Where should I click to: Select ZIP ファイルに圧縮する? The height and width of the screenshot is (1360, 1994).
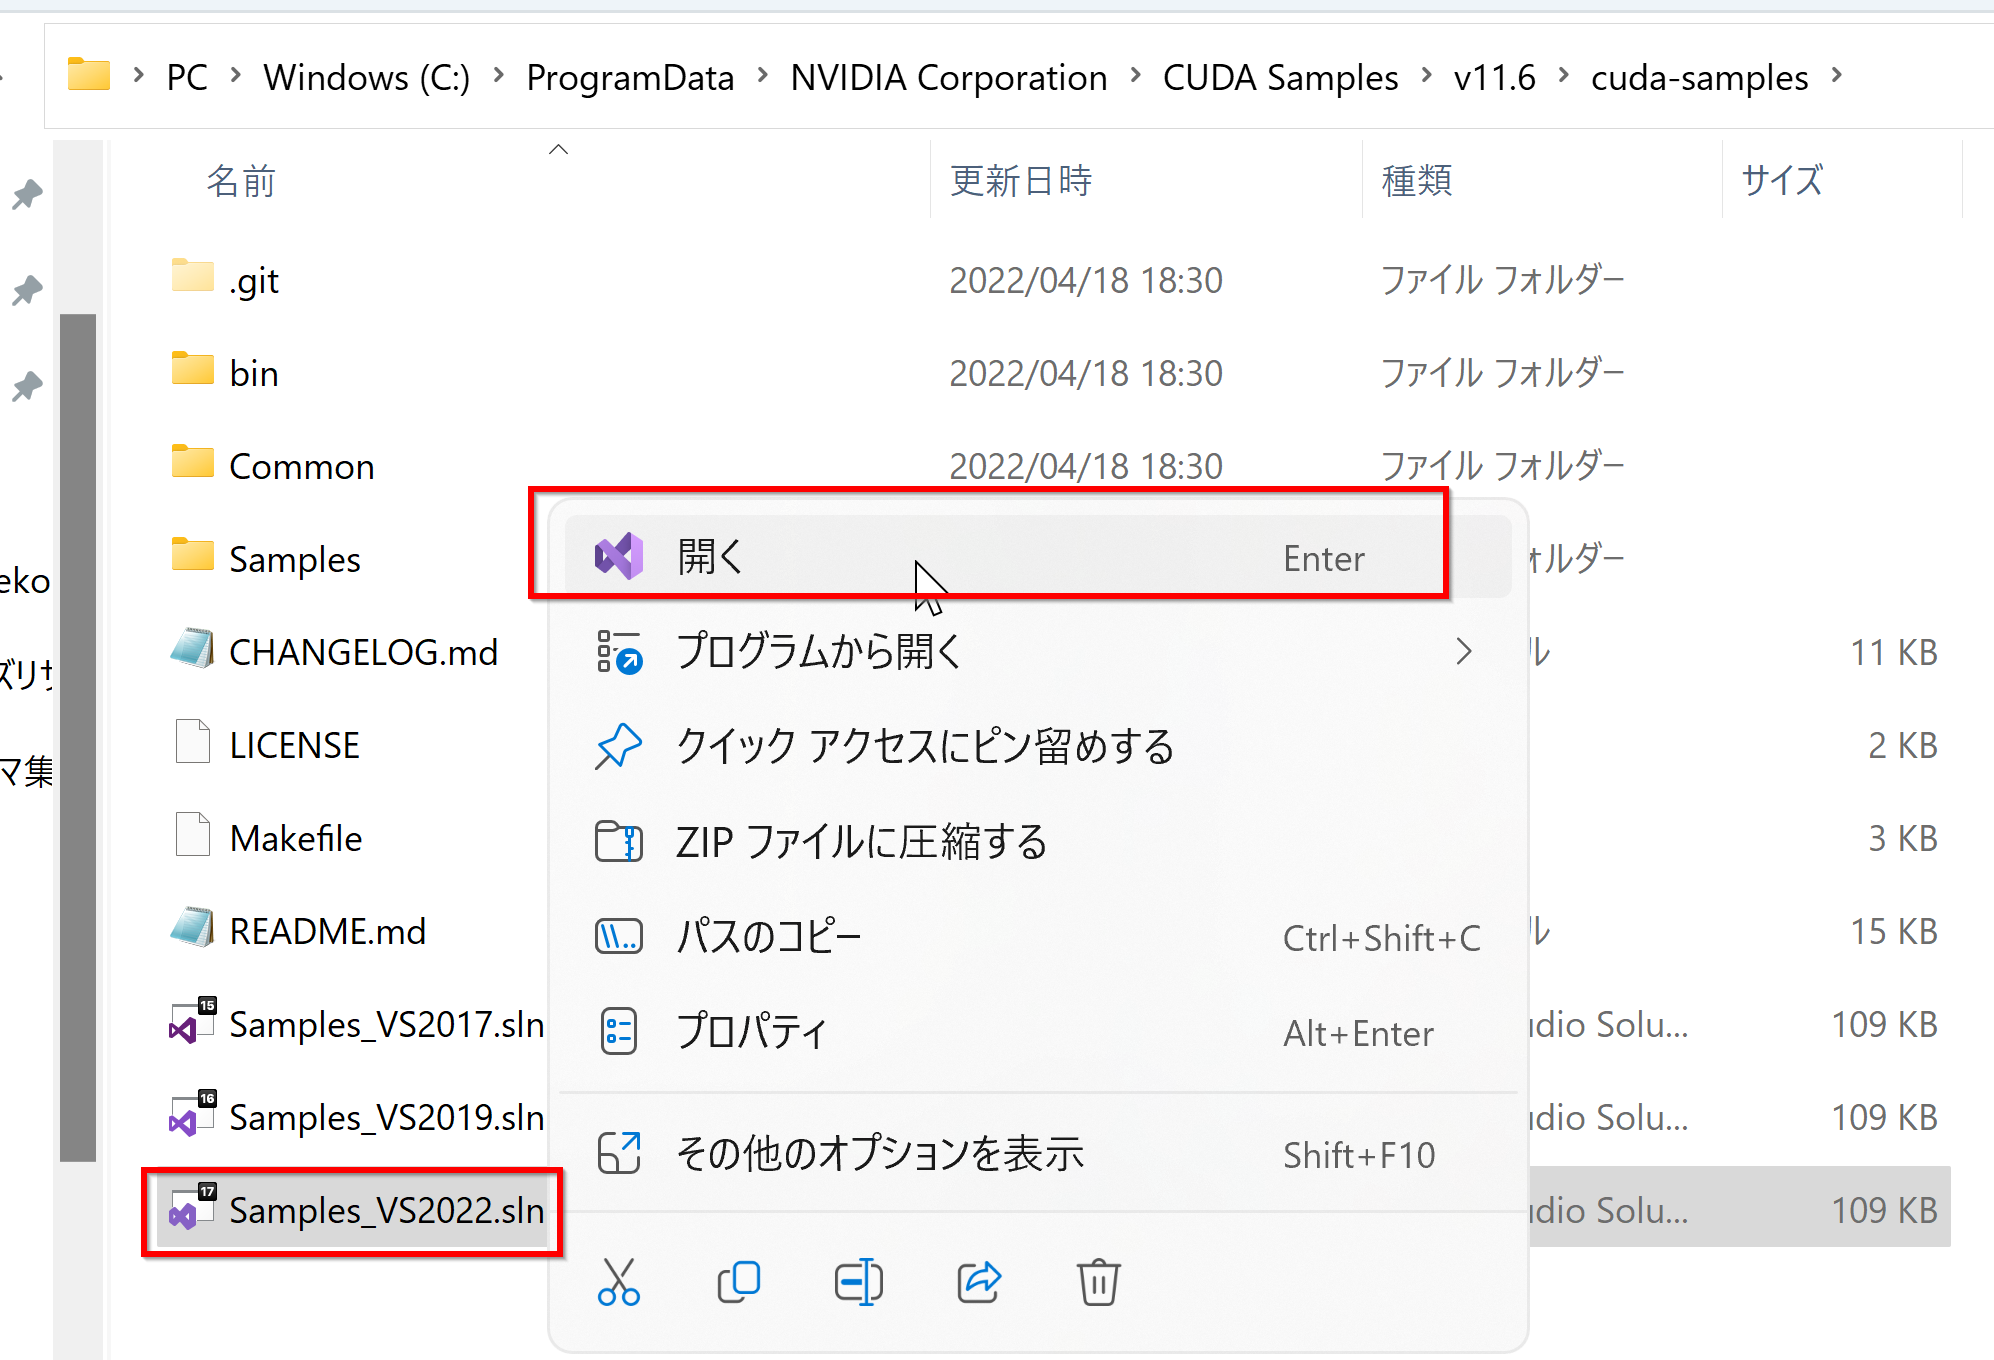click(x=1038, y=841)
